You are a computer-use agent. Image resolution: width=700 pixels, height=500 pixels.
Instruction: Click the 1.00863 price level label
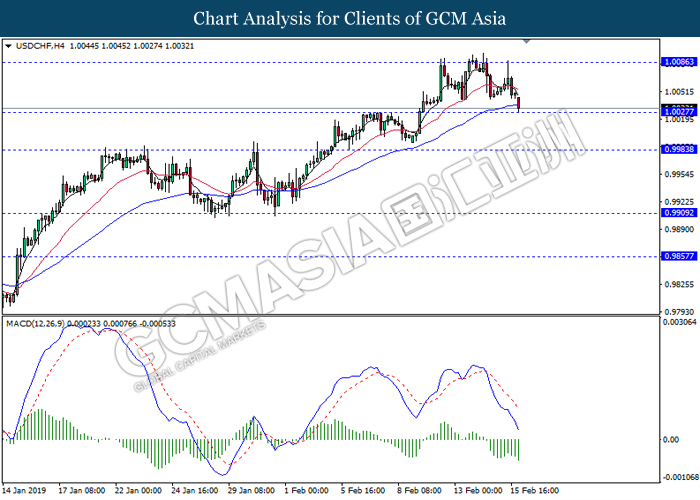[679, 62]
